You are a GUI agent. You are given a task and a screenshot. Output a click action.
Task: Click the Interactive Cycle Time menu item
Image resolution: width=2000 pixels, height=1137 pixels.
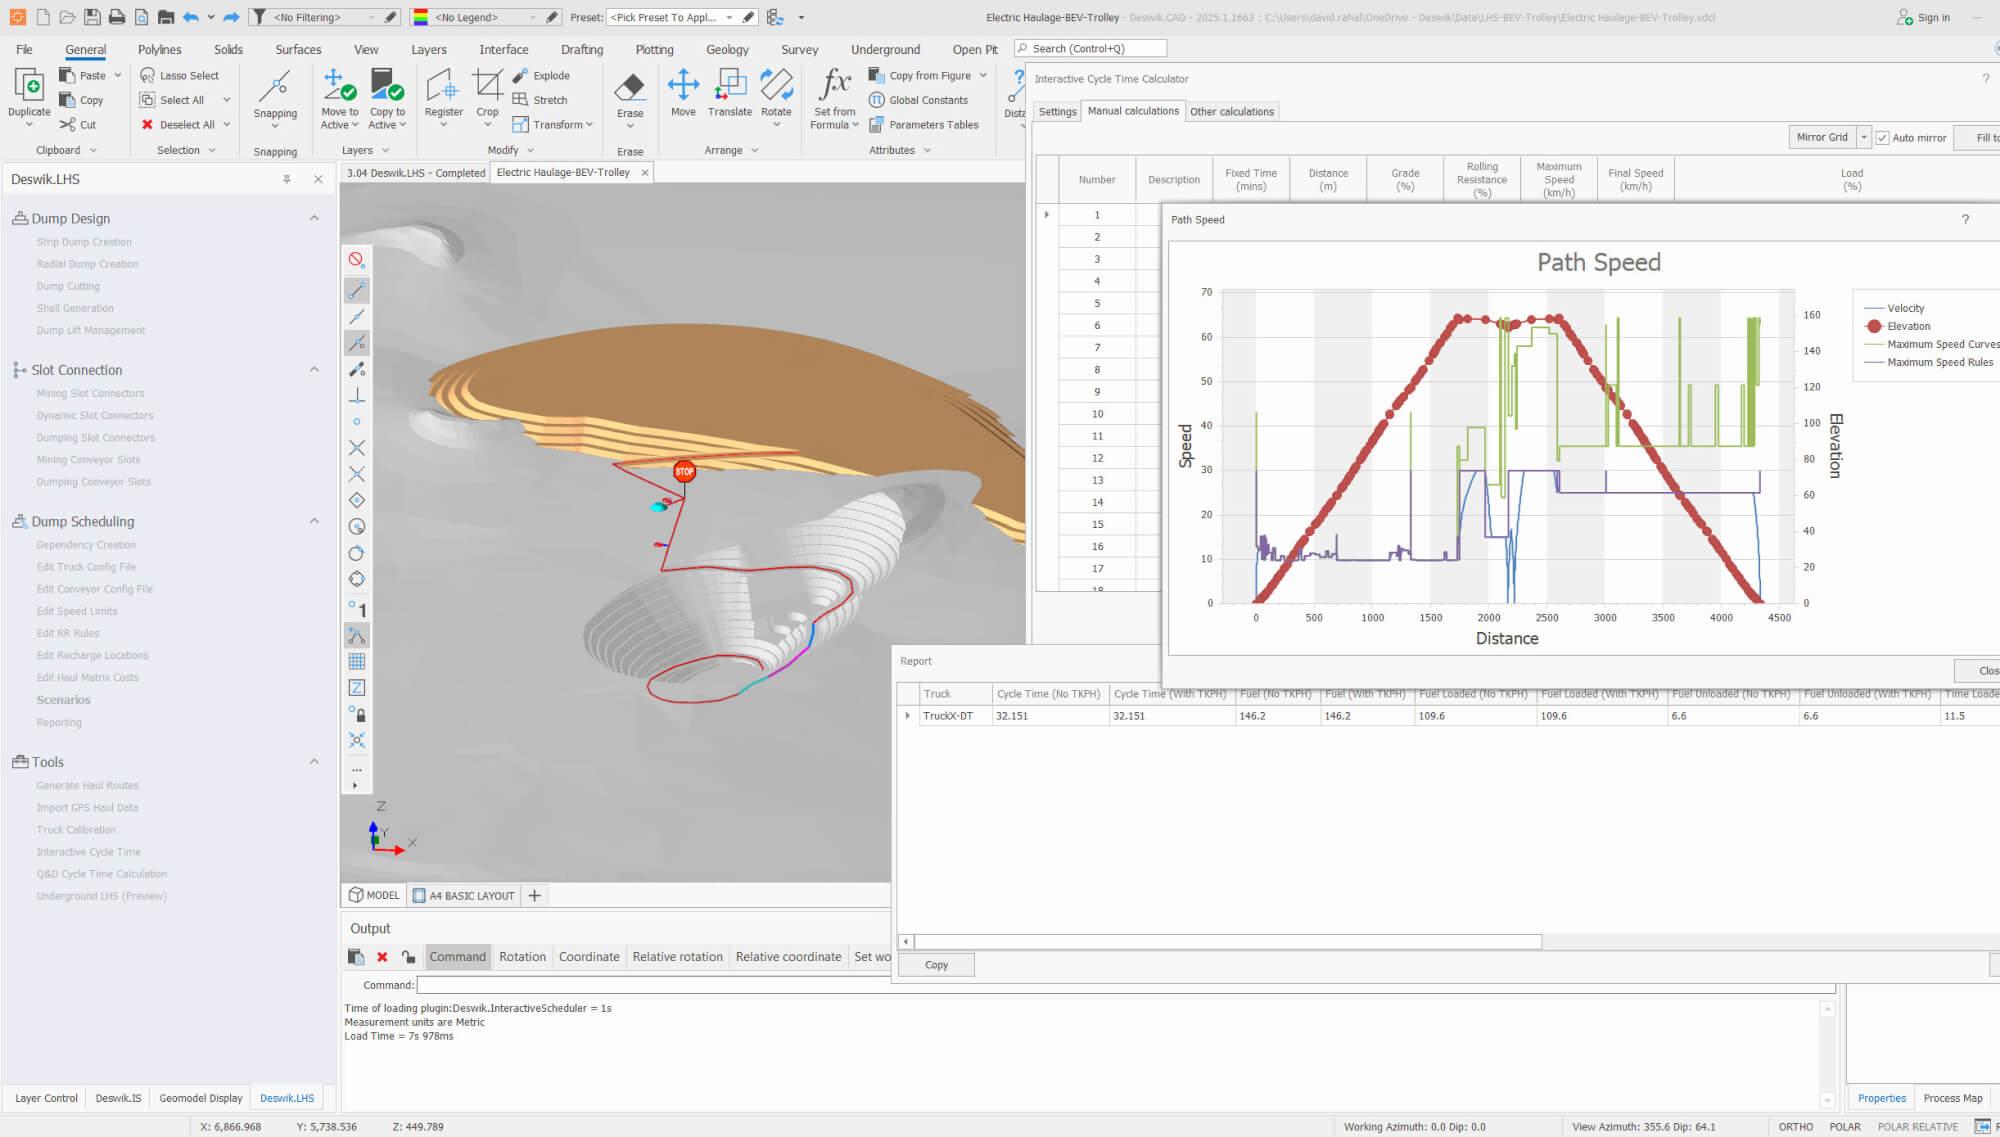[89, 851]
